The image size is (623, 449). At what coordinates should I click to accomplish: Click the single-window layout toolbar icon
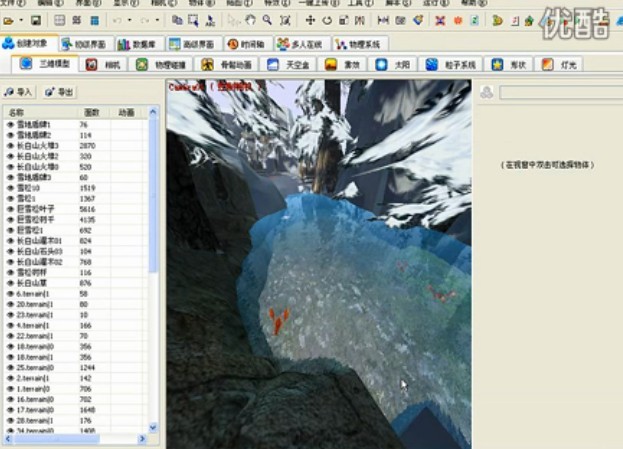(60, 20)
